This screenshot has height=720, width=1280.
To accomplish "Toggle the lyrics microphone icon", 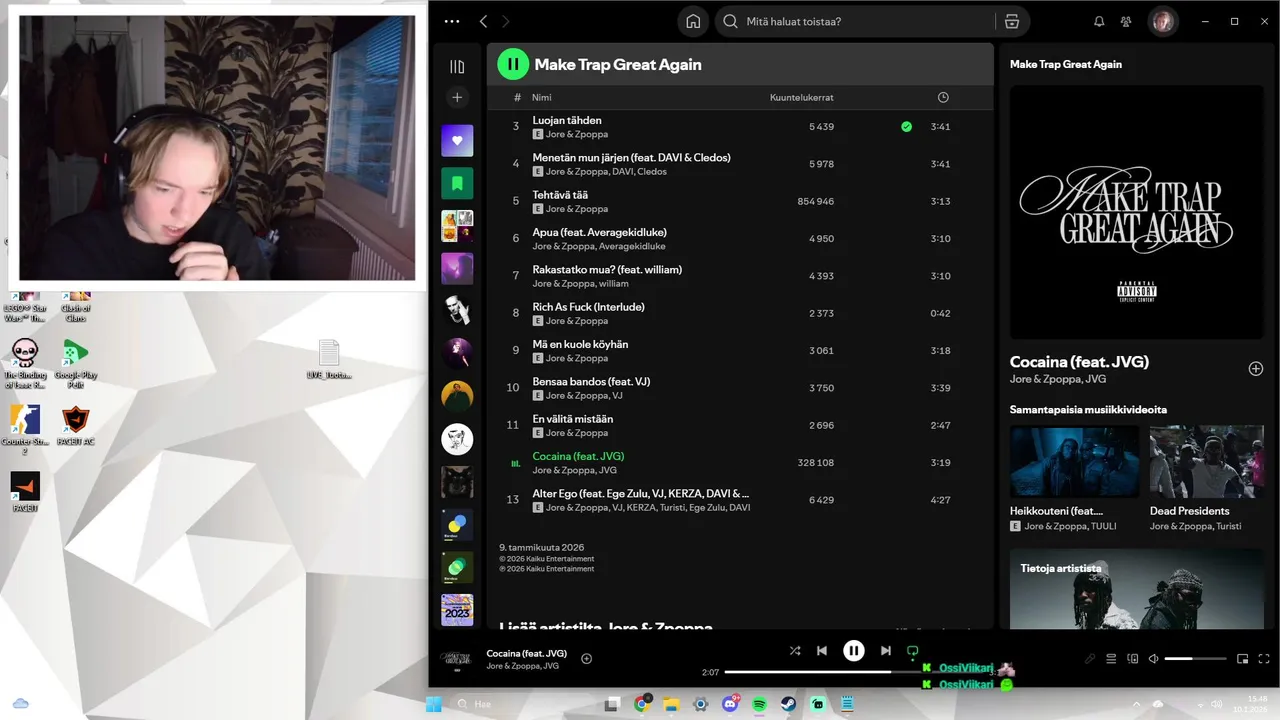I will (1090, 659).
